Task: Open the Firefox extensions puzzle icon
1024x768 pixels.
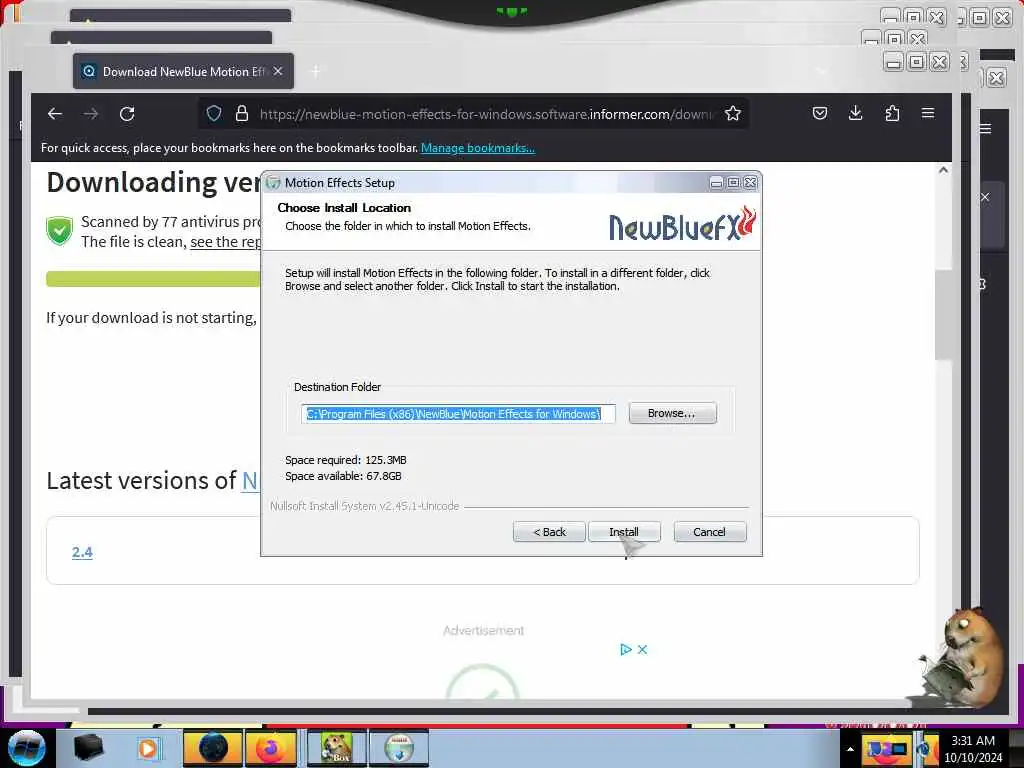Action: coord(891,114)
